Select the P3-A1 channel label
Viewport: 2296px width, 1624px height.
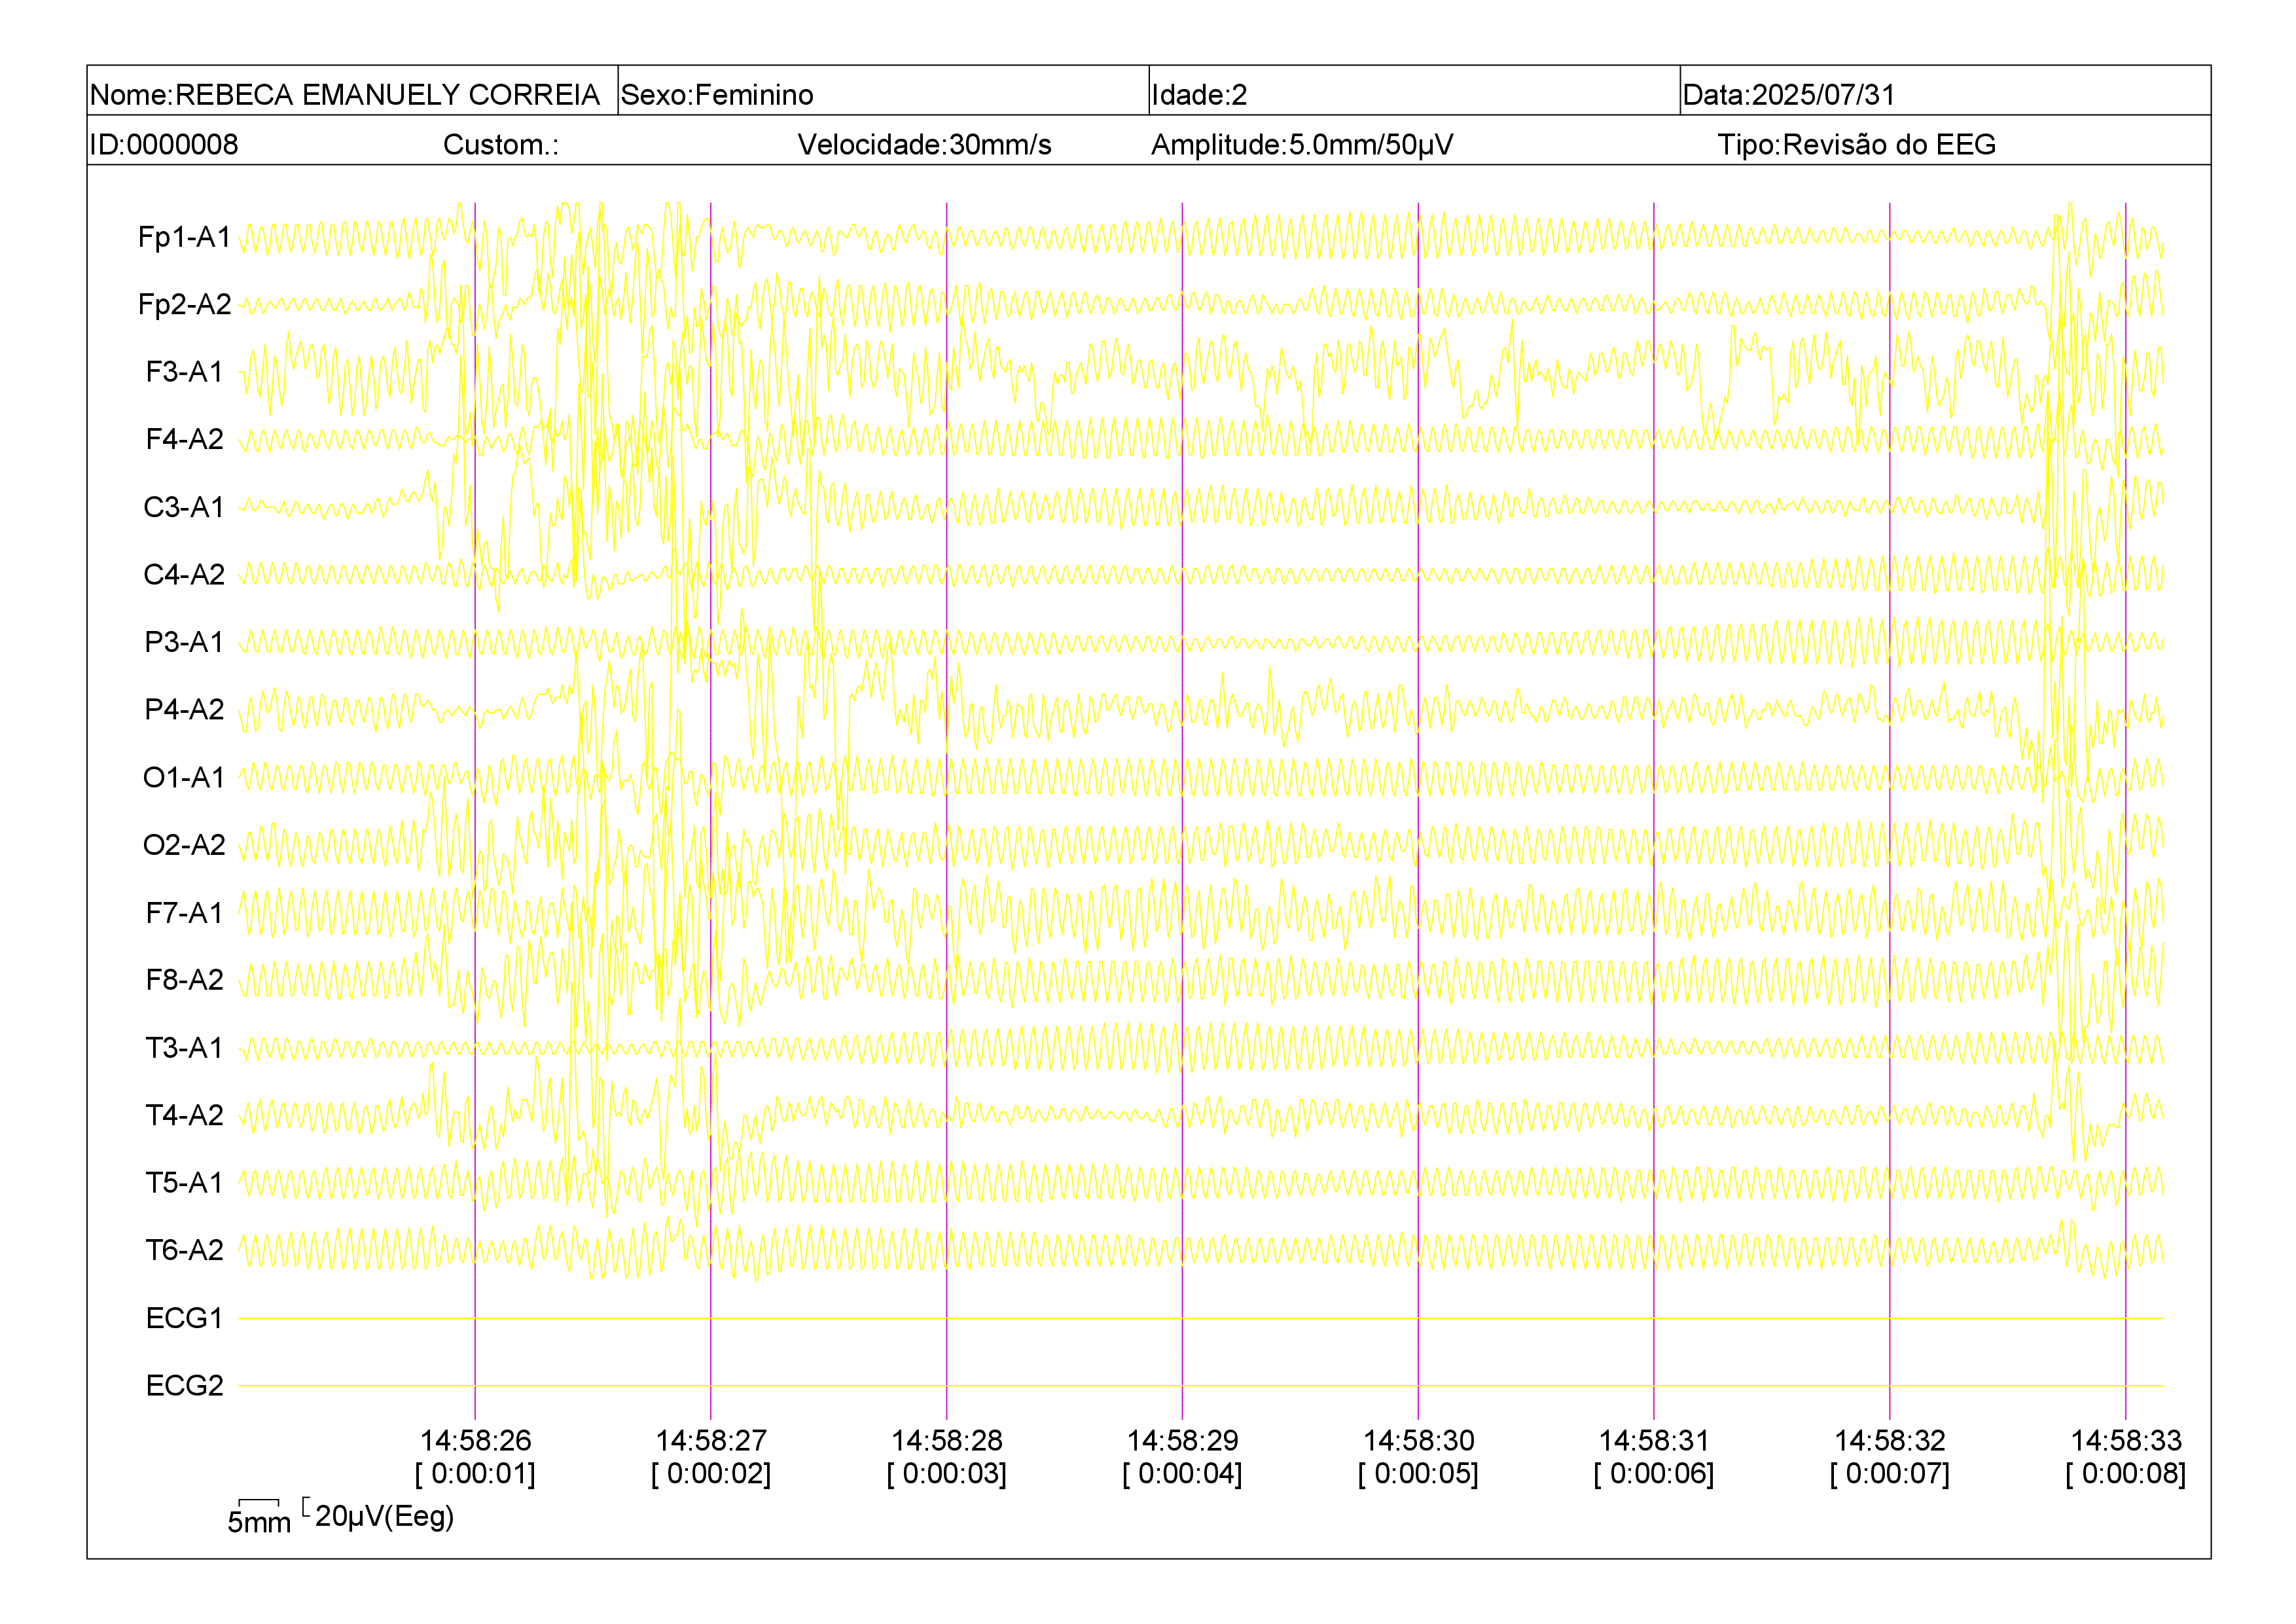coord(184,642)
